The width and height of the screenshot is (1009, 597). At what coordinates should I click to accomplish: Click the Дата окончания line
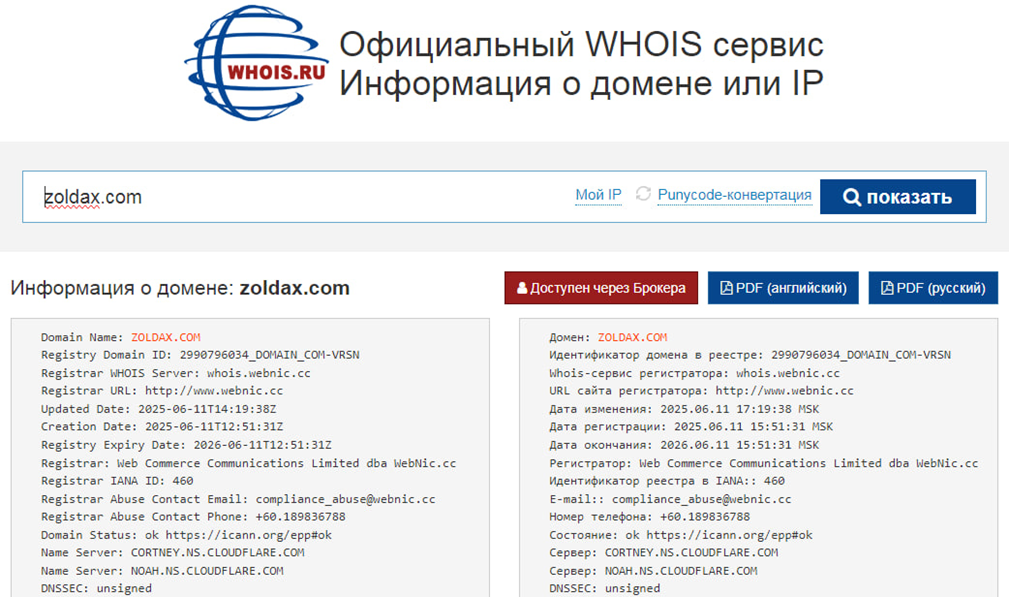coord(684,445)
